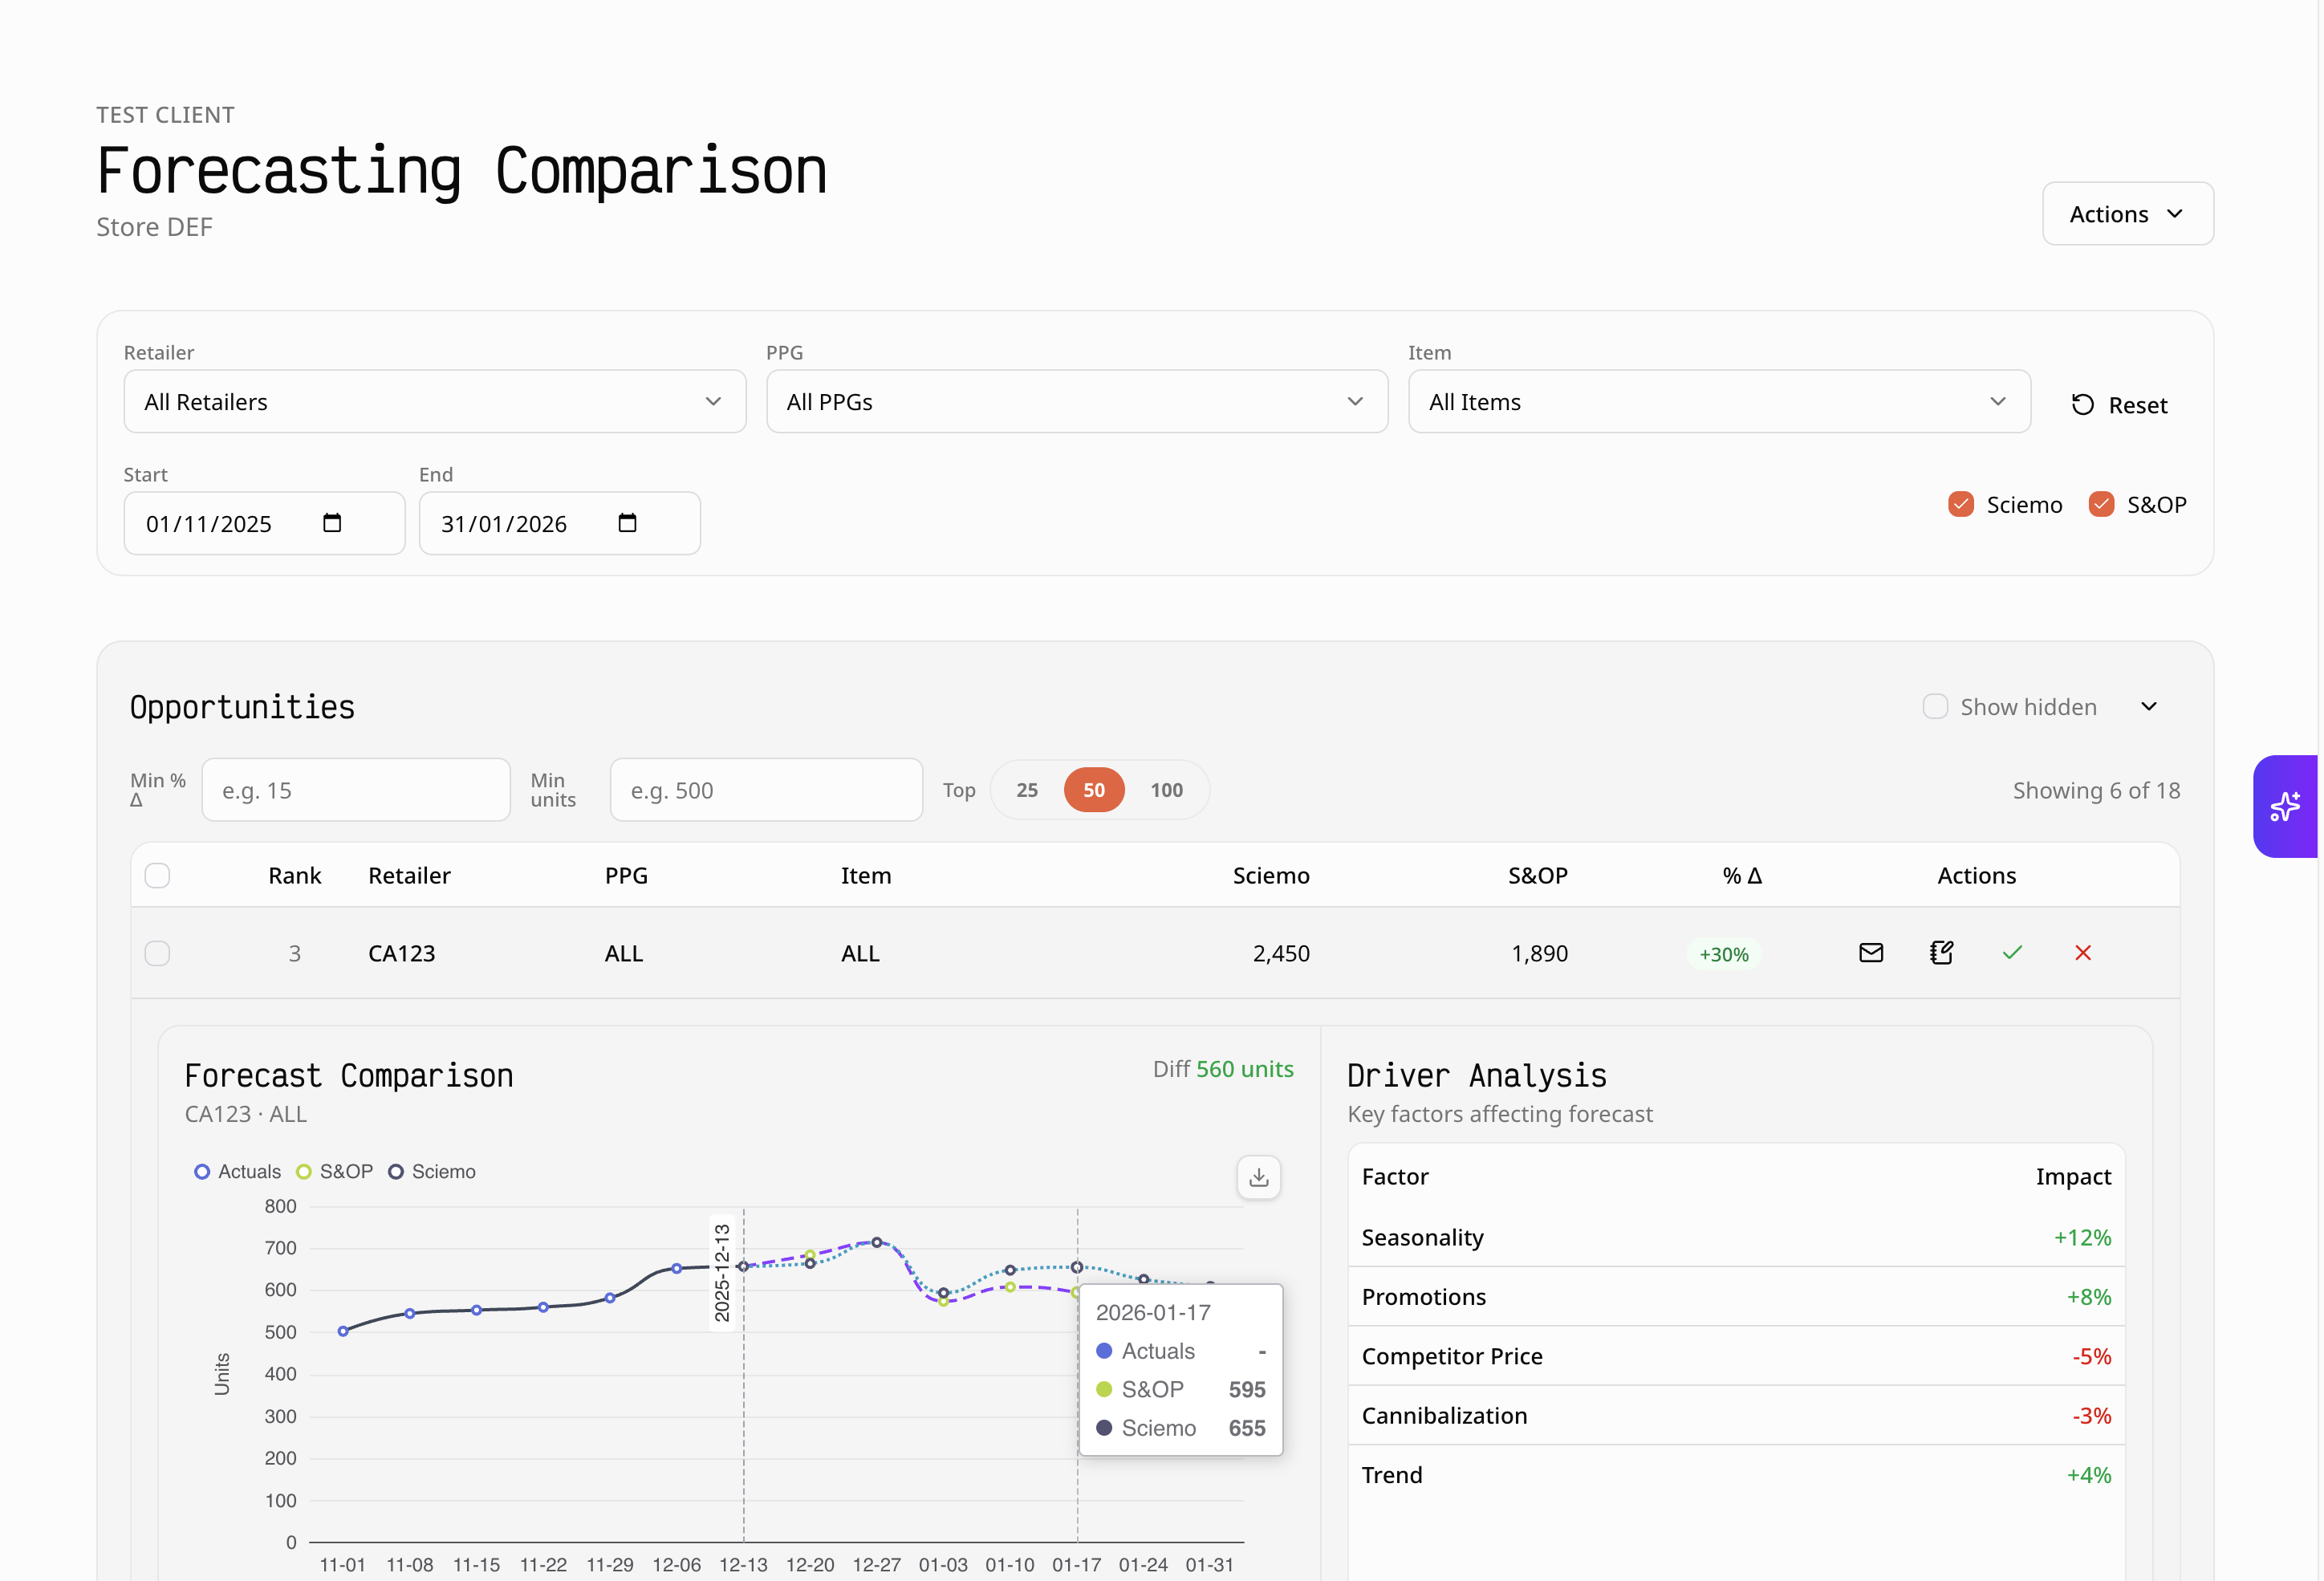Accept opportunity with green checkmark icon

click(x=2012, y=953)
